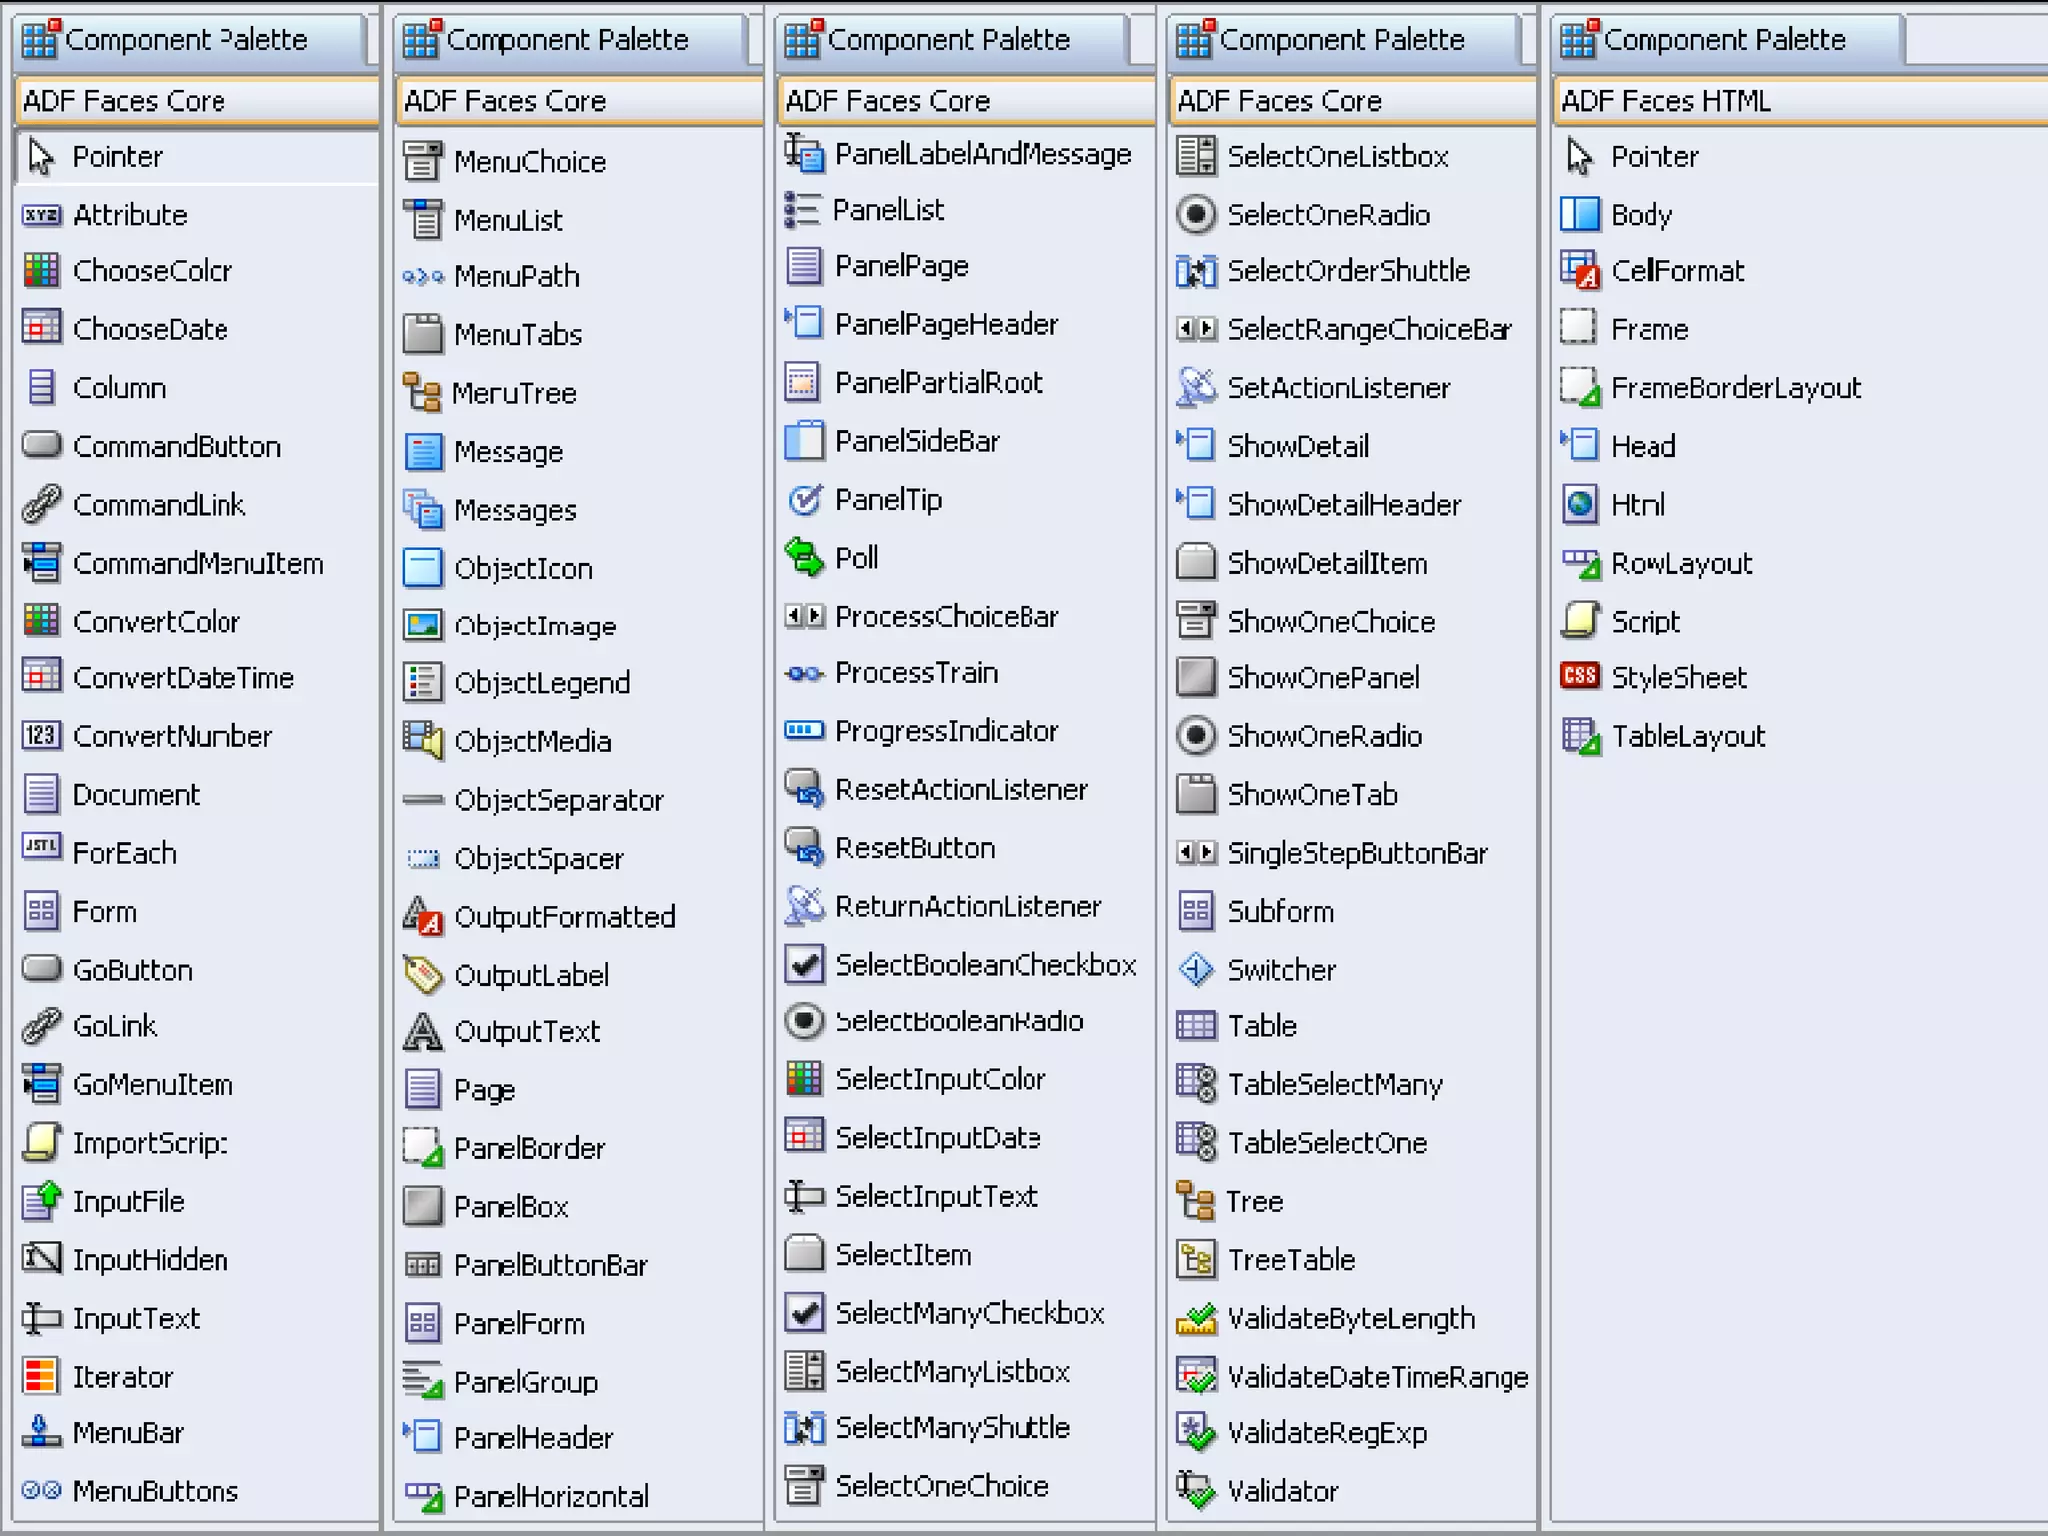
Task: Choose the SelectBooleanCheckbox component
Action: coord(984,965)
